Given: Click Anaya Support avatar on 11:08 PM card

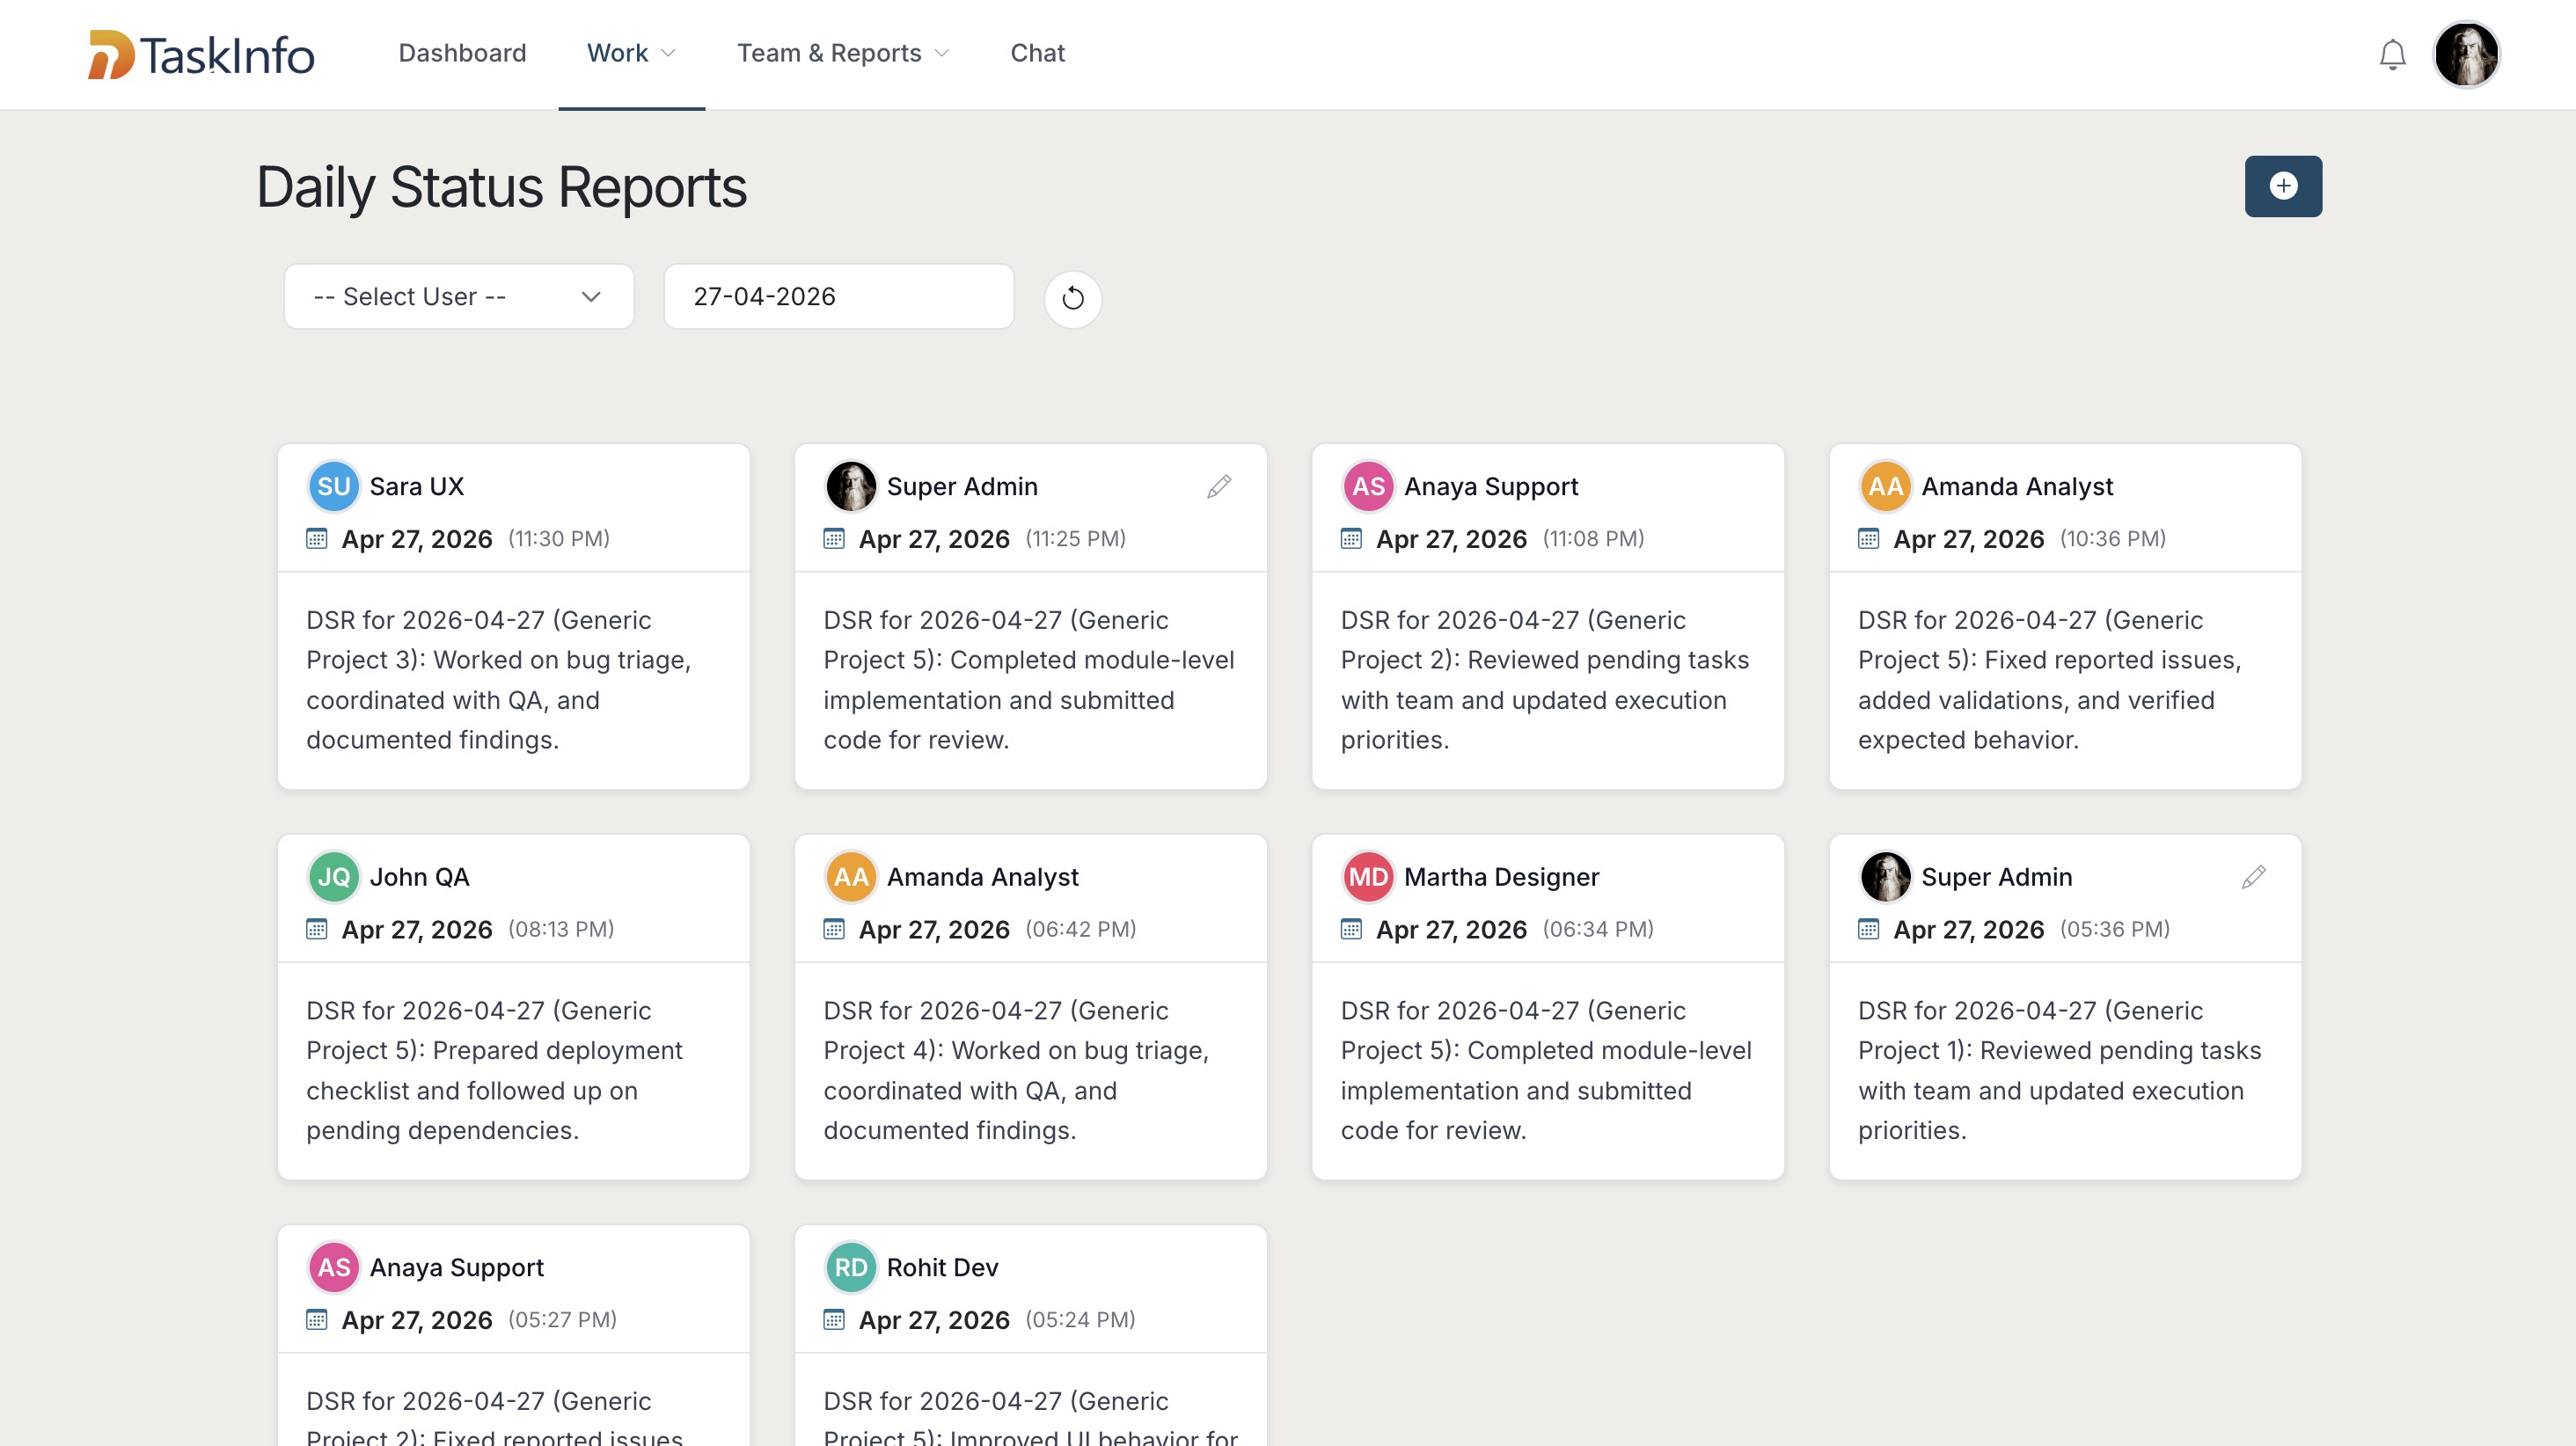Looking at the screenshot, I should [x=1368, y=487].
